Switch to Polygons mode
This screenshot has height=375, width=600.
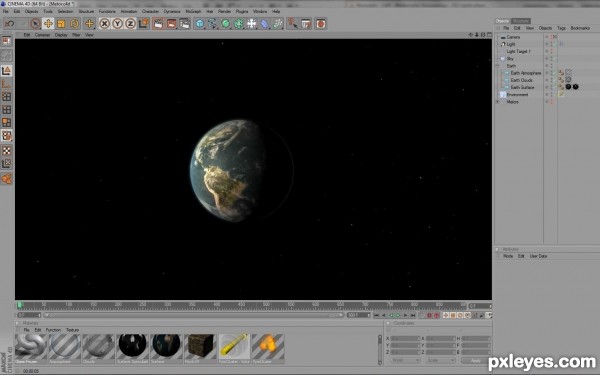coord(7,122)
